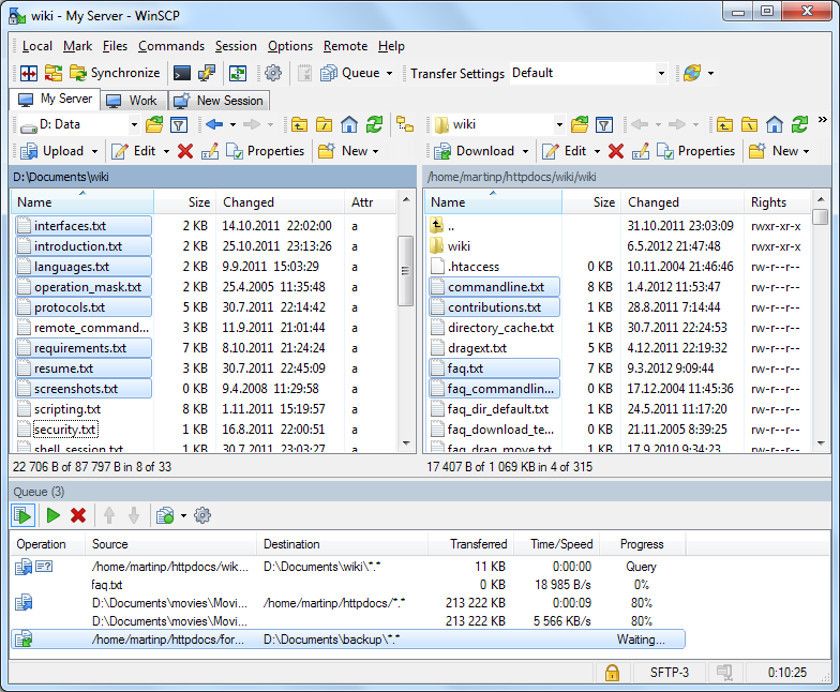Click the SFTP-3 protocol status entry
The height and width of the screenshot is (692, 840).
pos(669,672)
